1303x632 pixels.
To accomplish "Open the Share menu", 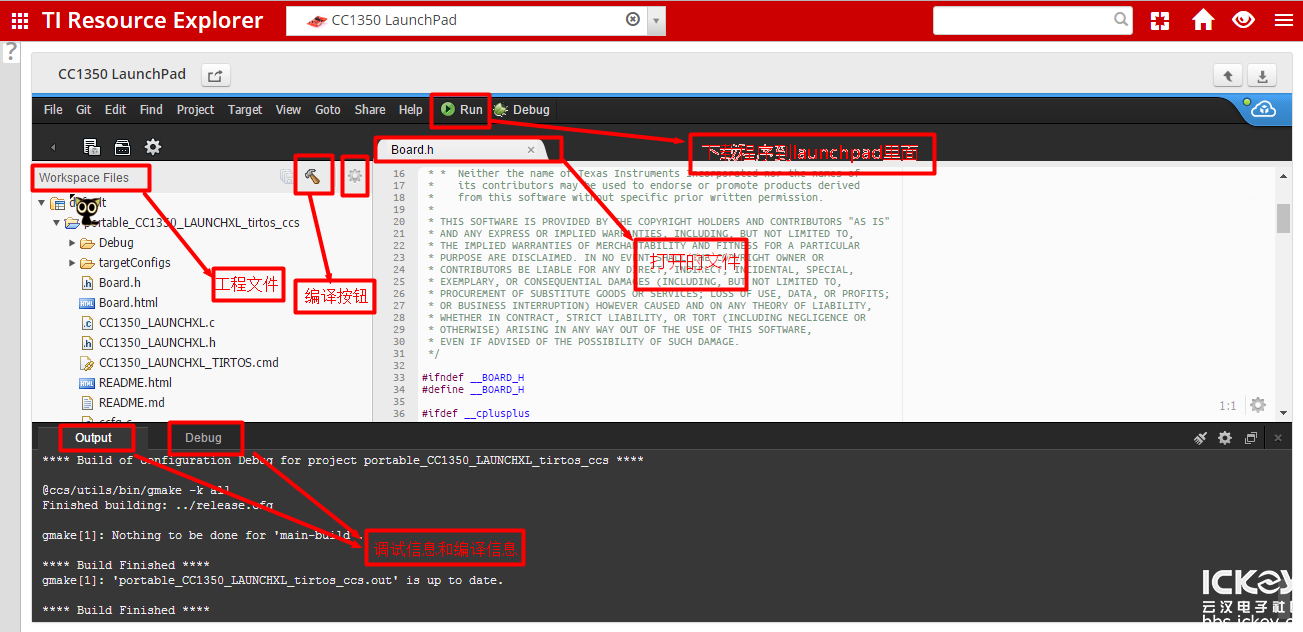I will coord(370,110).
